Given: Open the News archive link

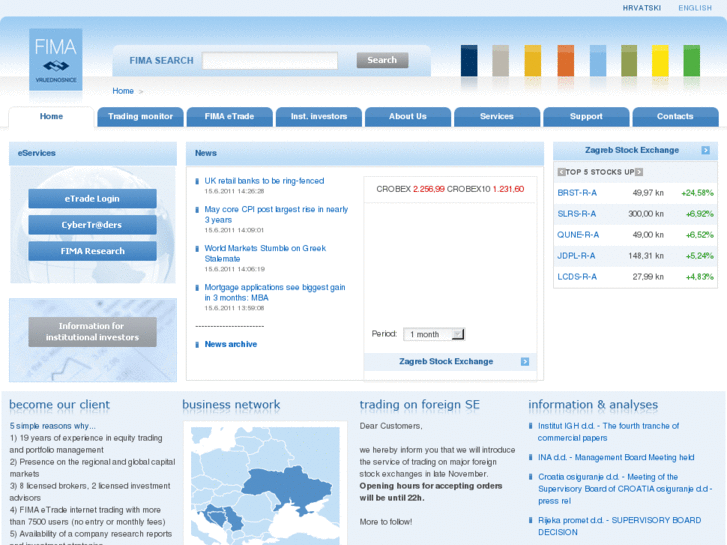Looking at the screenshot, I should point(231,344).
